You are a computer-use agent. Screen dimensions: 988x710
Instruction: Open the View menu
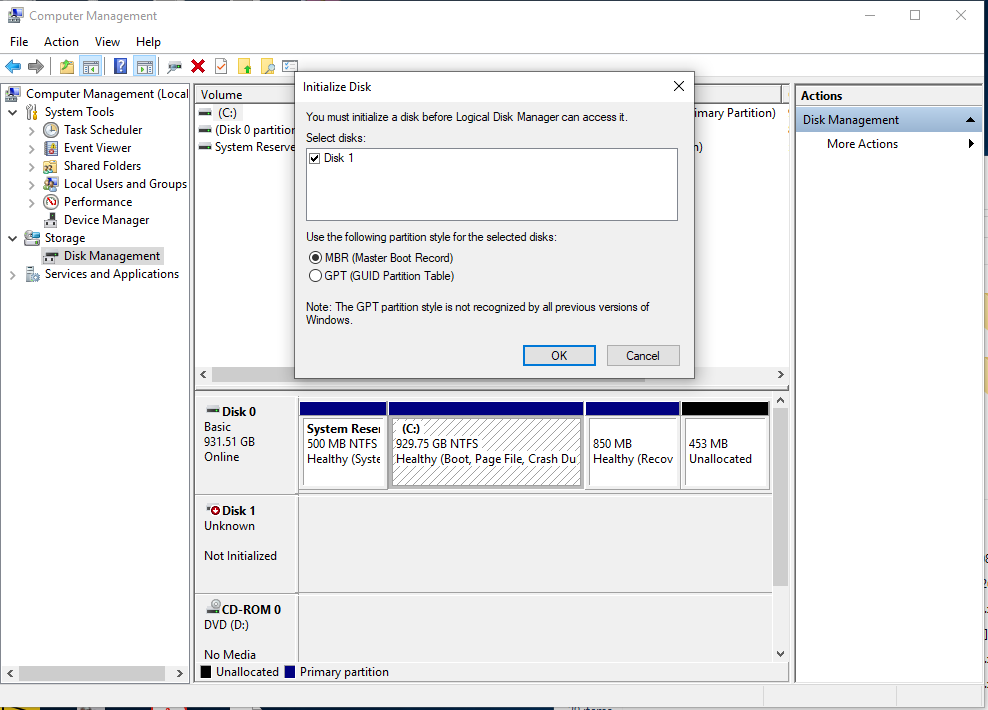pyautogui.click(x=107, y=42)
